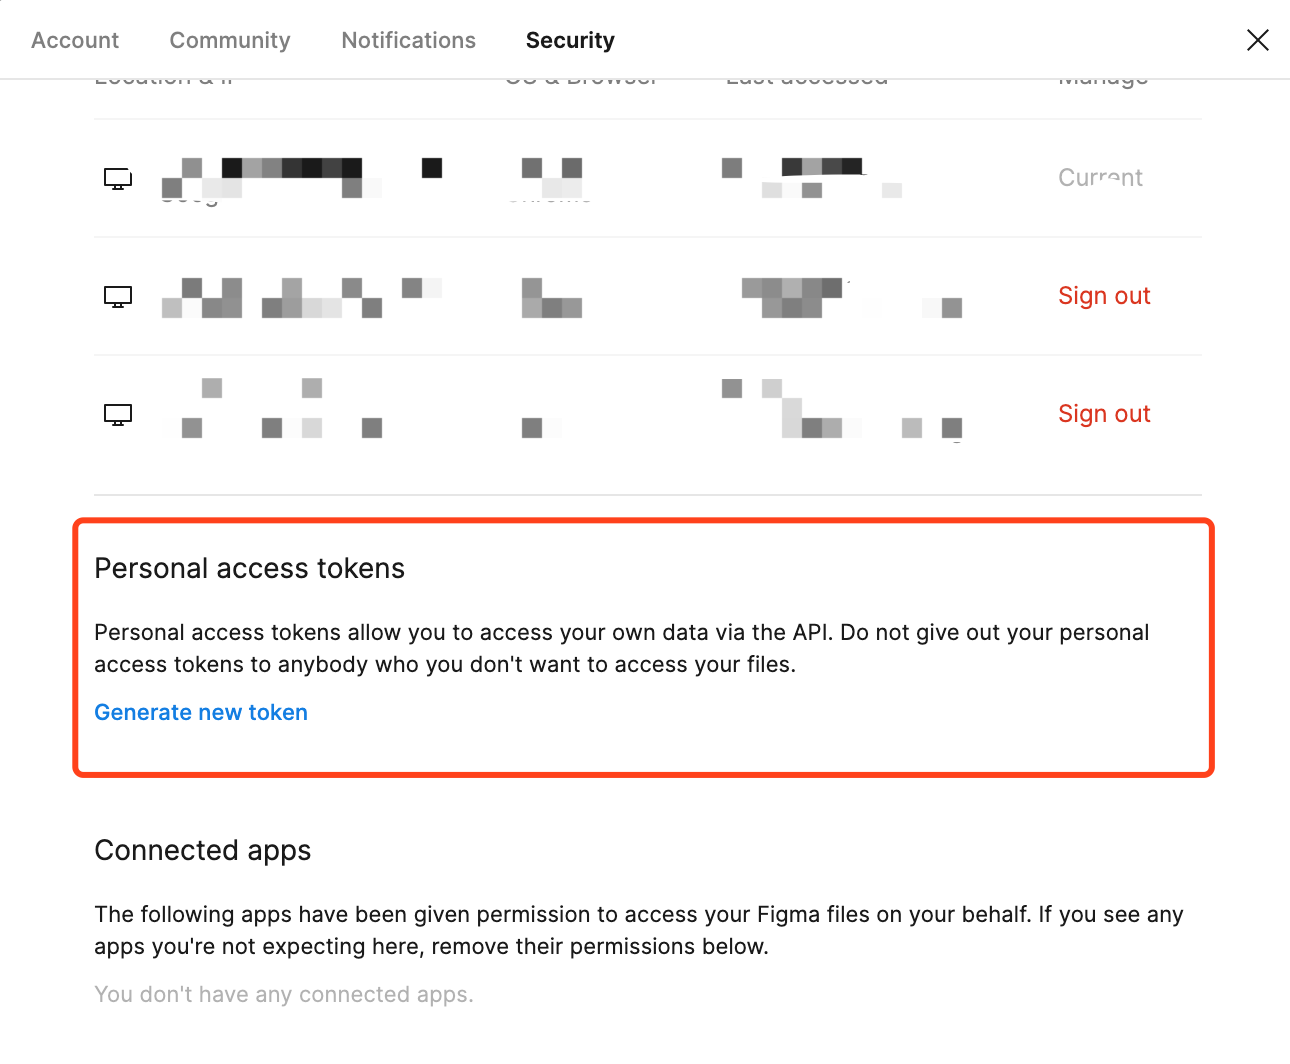
Task: Click the desktop icon of the current session
Action: 118,179
